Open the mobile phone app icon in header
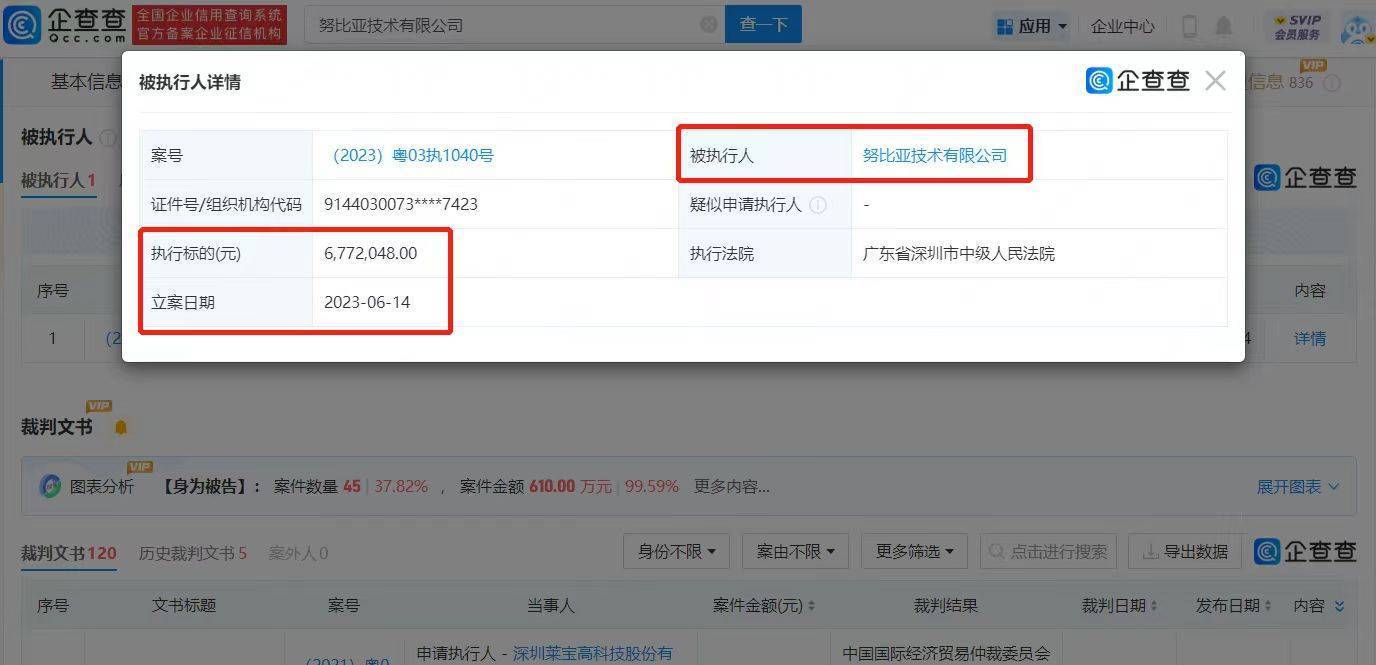The height and width of the screenshot is (665, 1376). [1189, 26]
